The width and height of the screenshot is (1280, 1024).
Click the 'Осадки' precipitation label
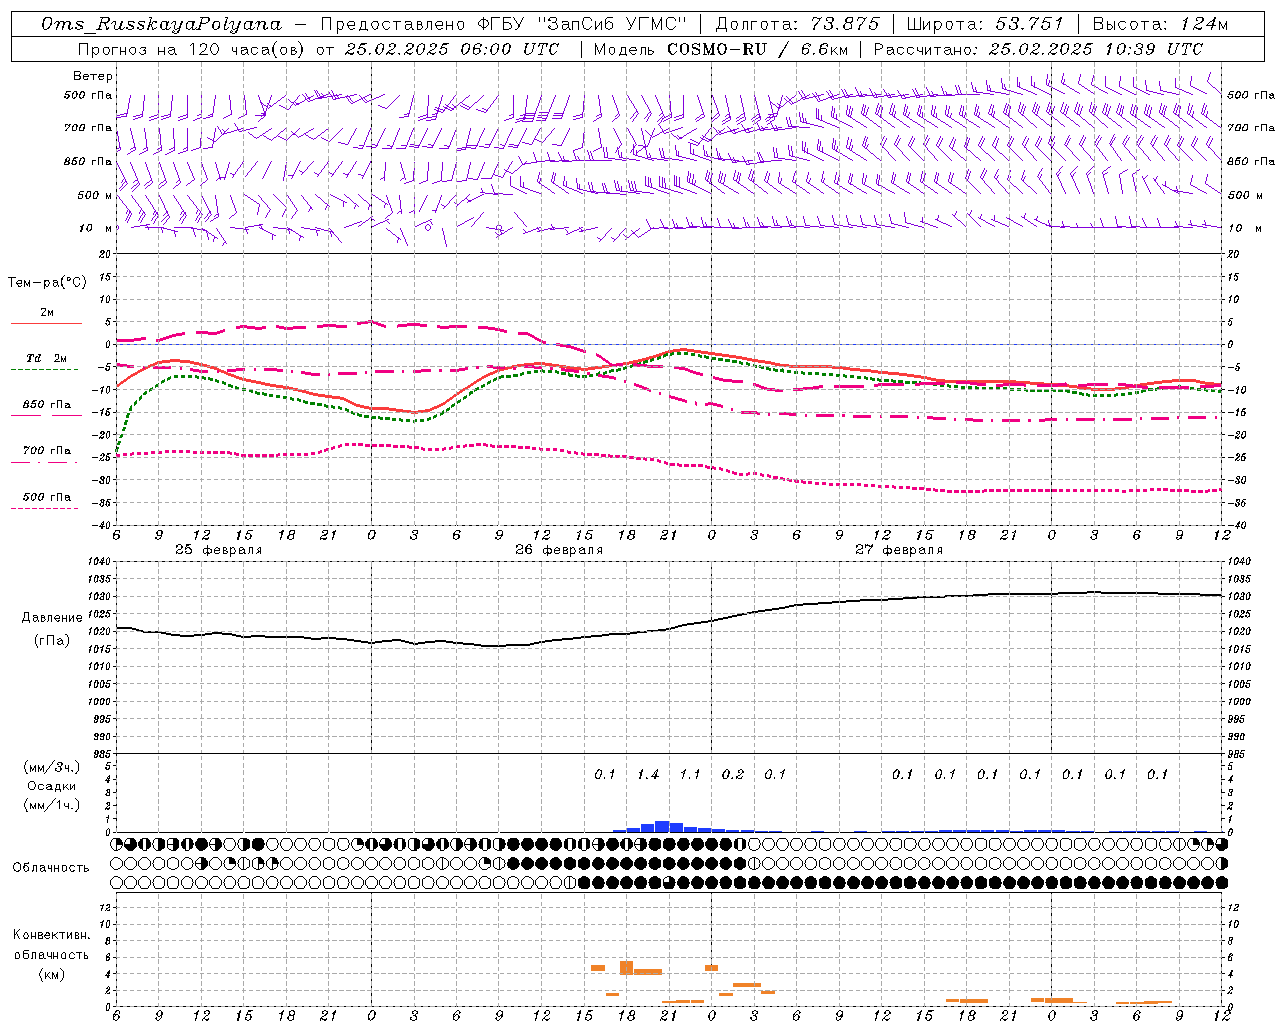[51, 786]
